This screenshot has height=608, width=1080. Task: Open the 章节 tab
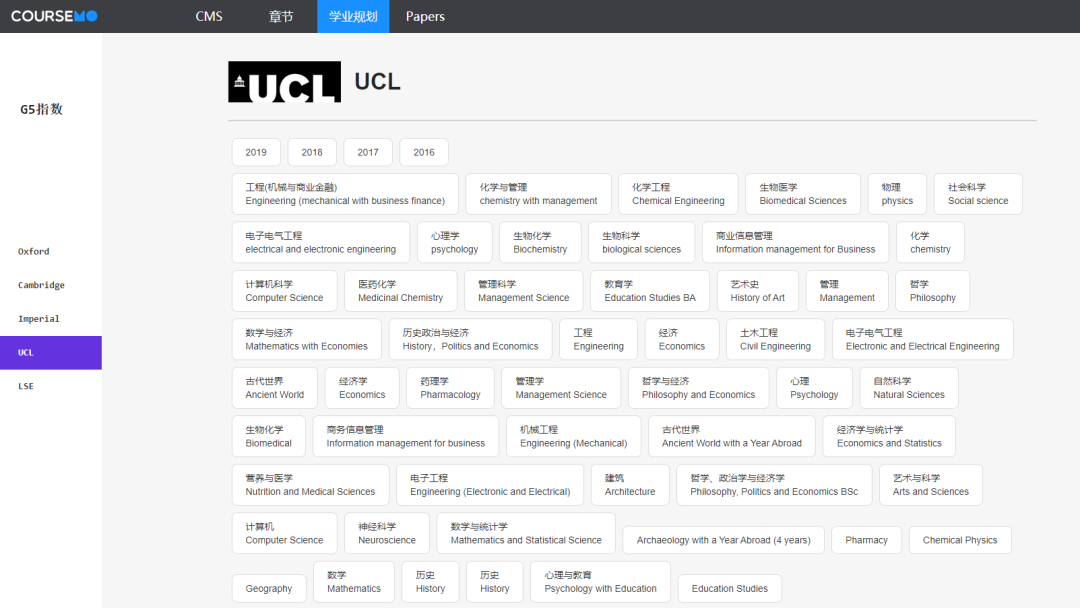point(281,17)
